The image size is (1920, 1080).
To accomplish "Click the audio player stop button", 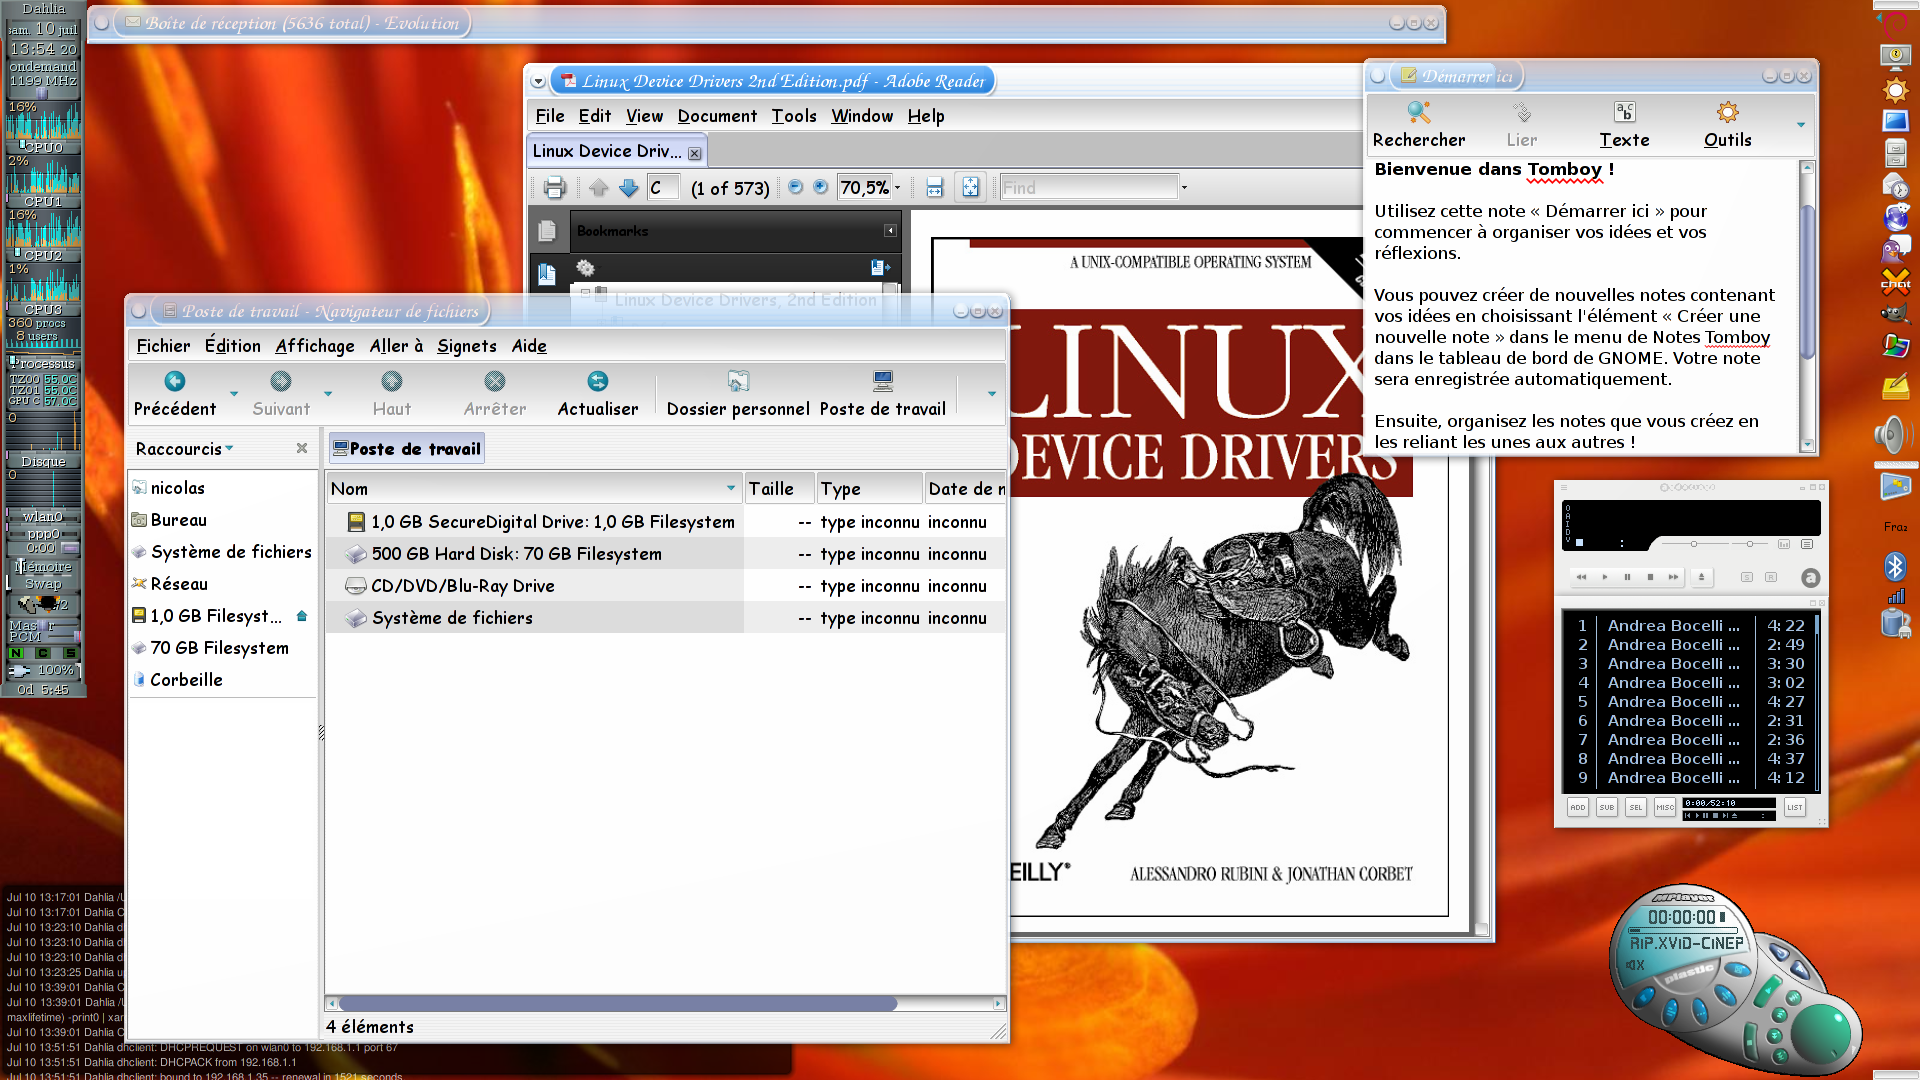I will tap(1650, 577).
